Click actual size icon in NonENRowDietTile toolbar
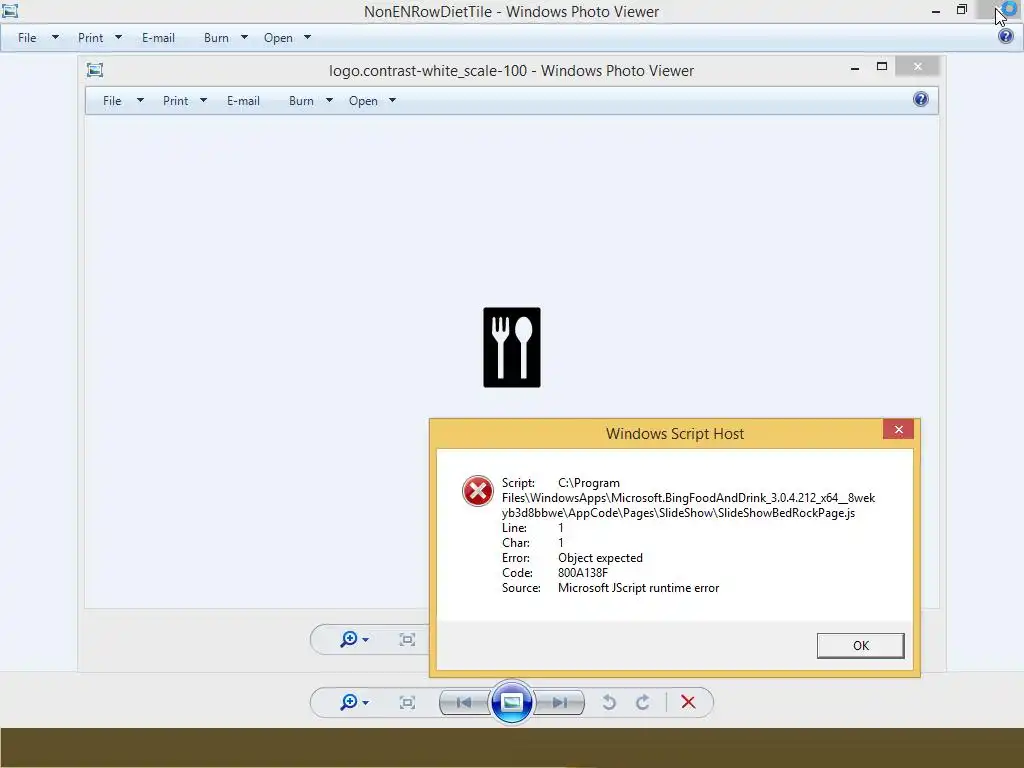This screenshot has width=1024, height=768. 407,703
